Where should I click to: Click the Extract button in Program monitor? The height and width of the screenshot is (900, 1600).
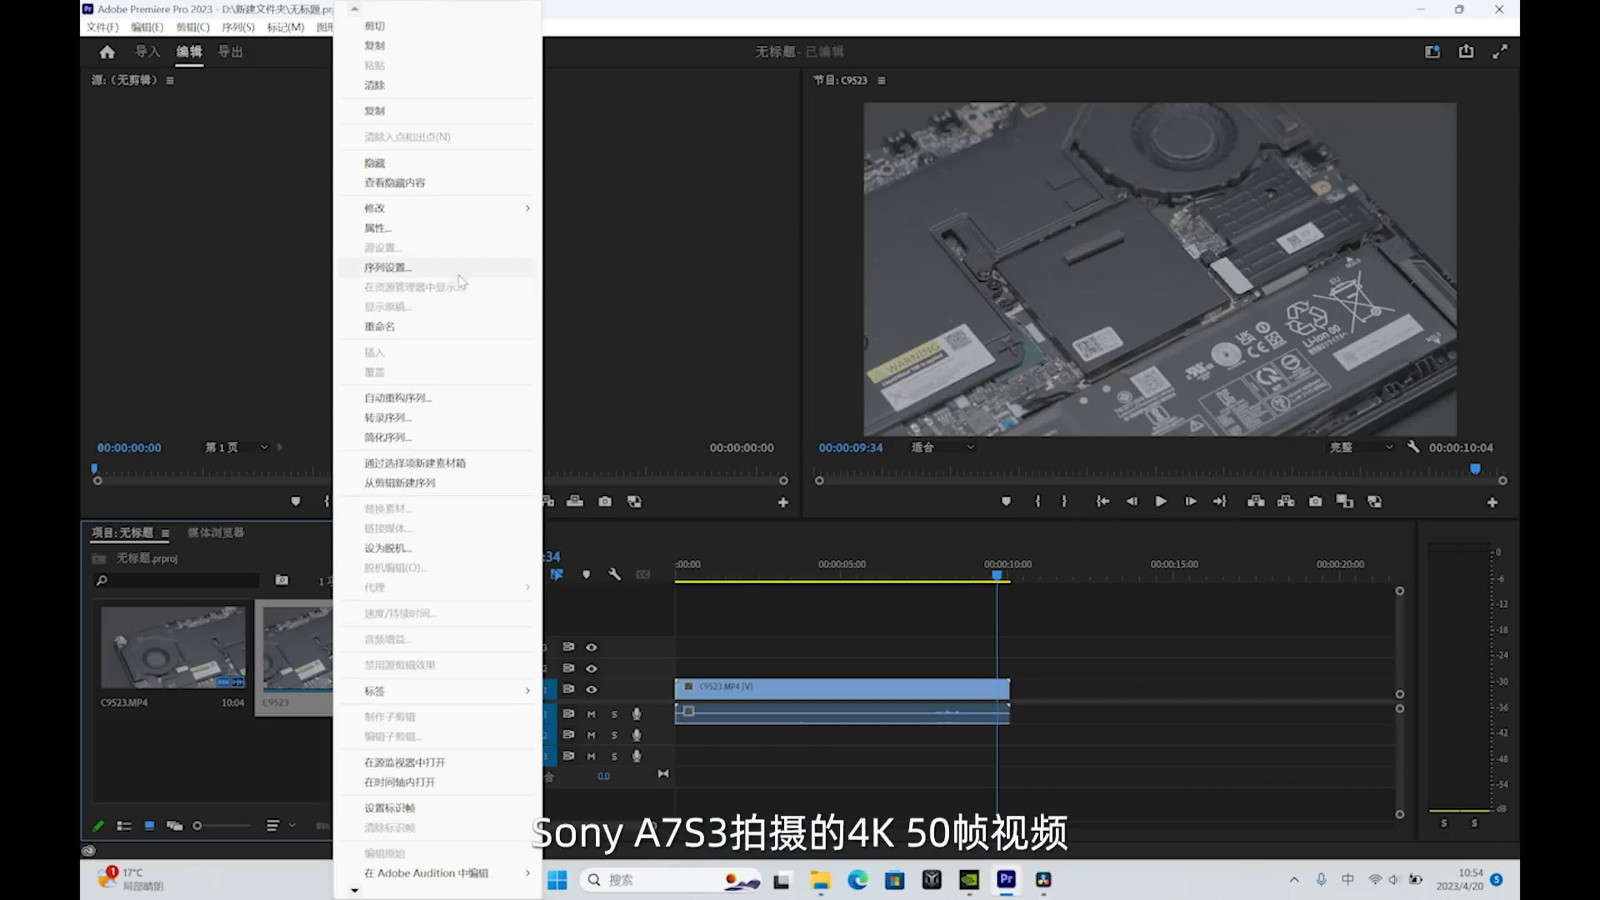coord(1286,501)
